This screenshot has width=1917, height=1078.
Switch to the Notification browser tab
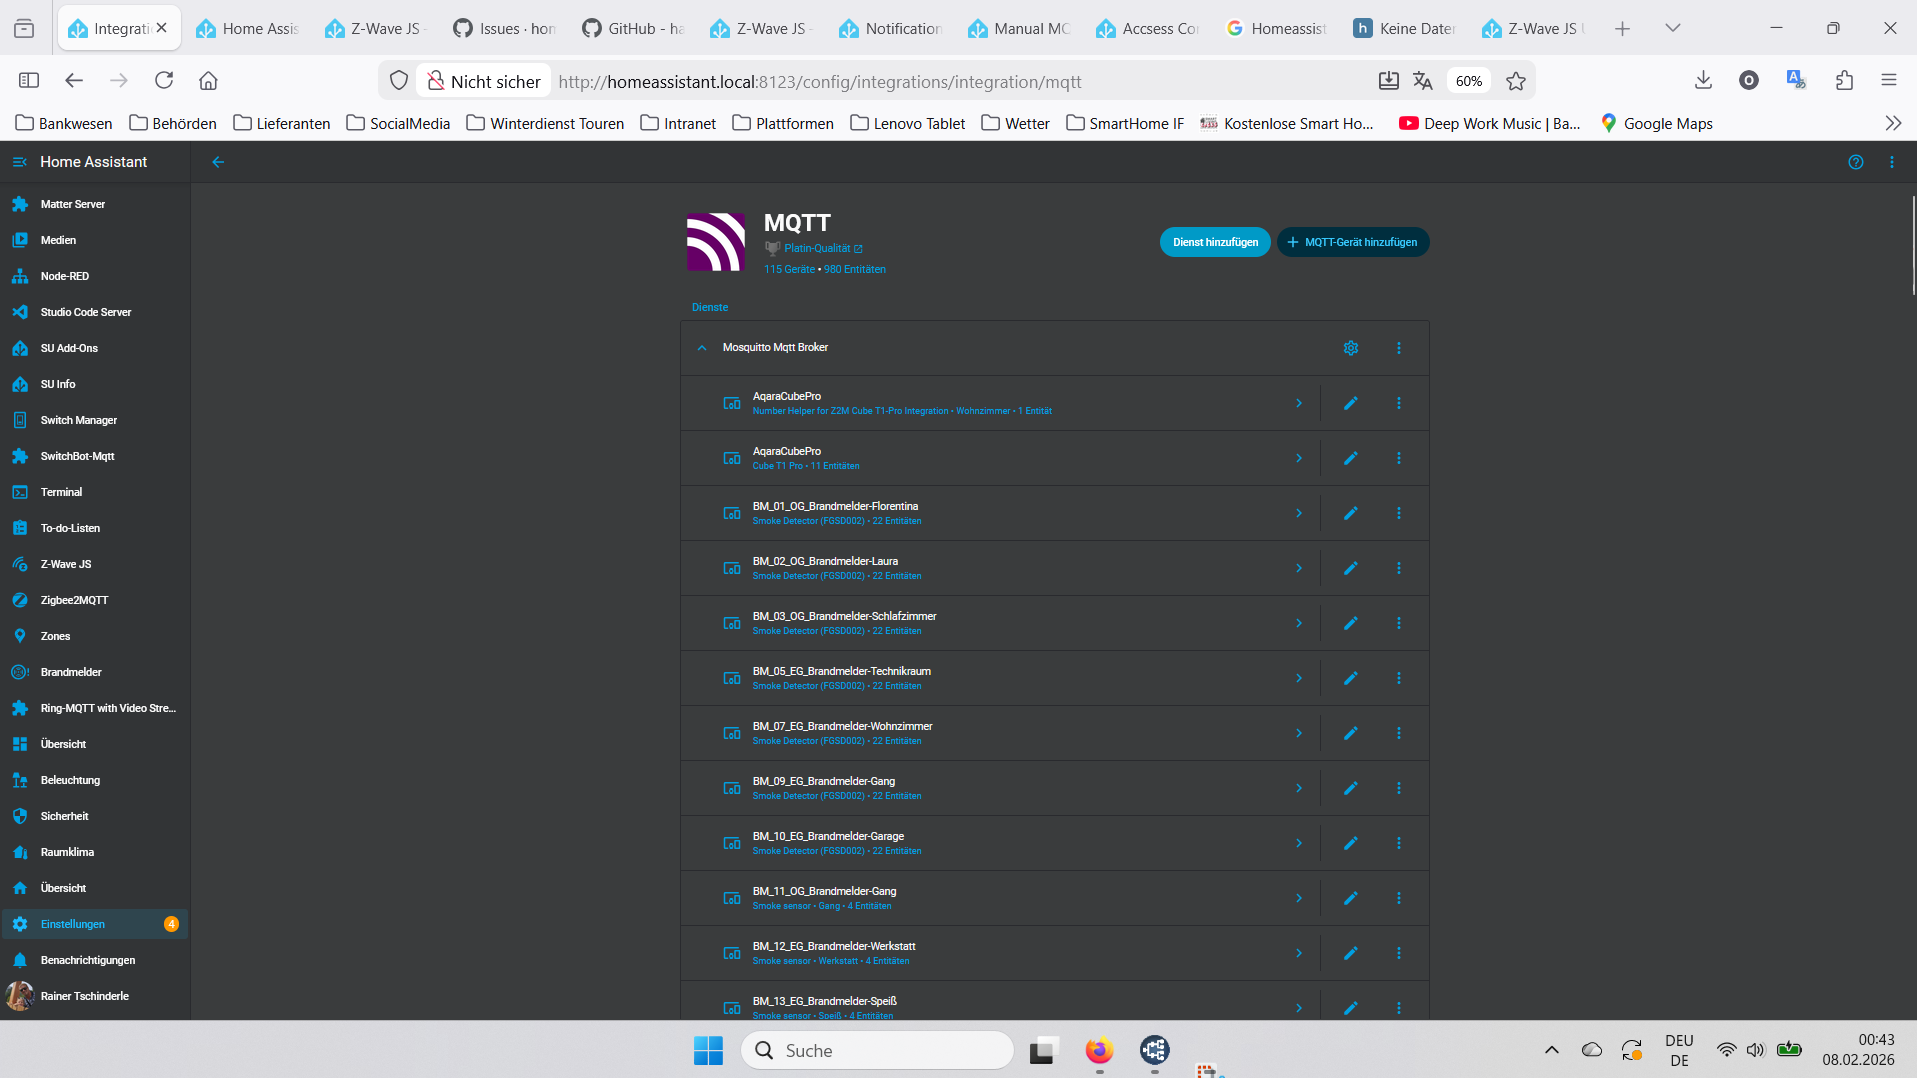coord(892,28)
